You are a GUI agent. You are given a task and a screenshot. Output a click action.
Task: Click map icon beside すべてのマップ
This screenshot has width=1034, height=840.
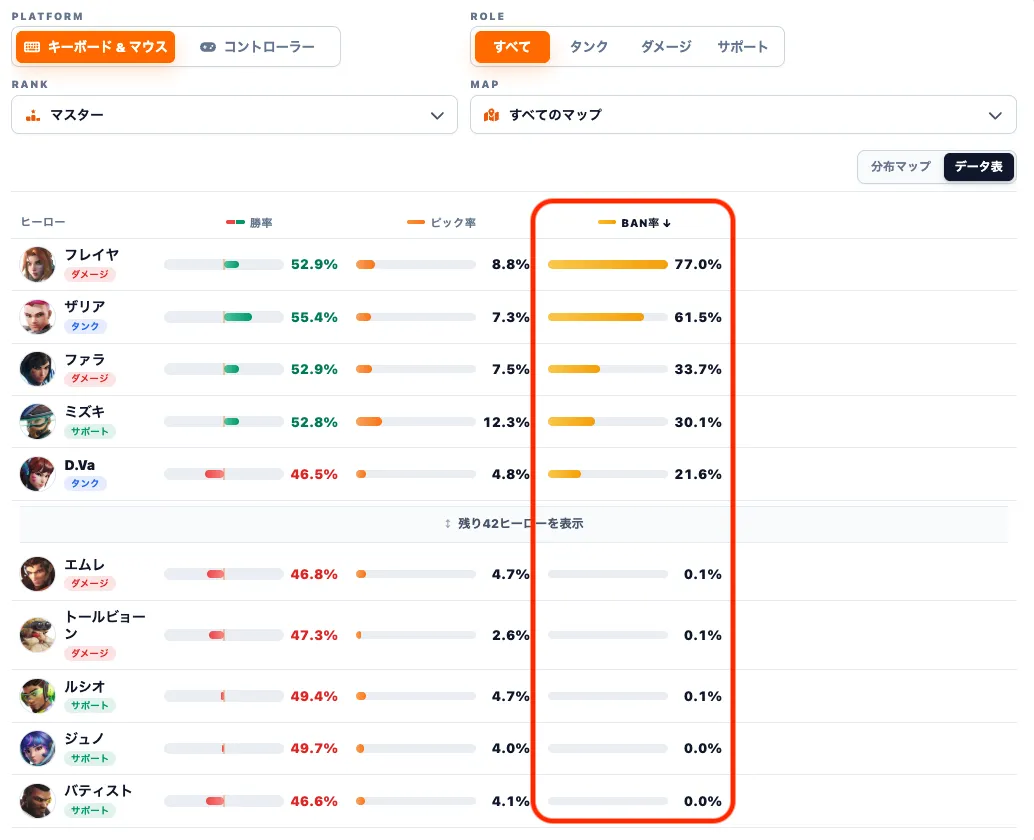coord(491,115)
